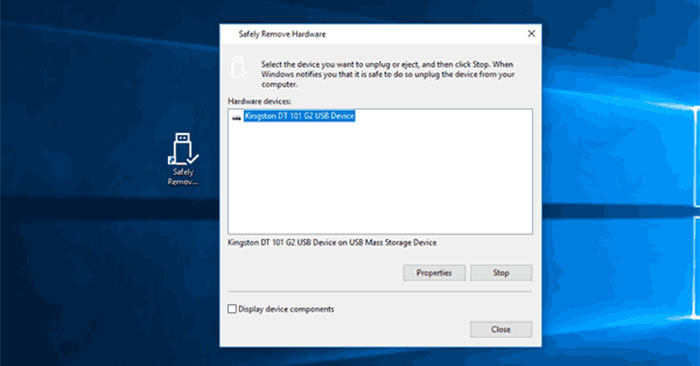
Task: Click the 'Hardware devices:' label
Action: point(259,101)
